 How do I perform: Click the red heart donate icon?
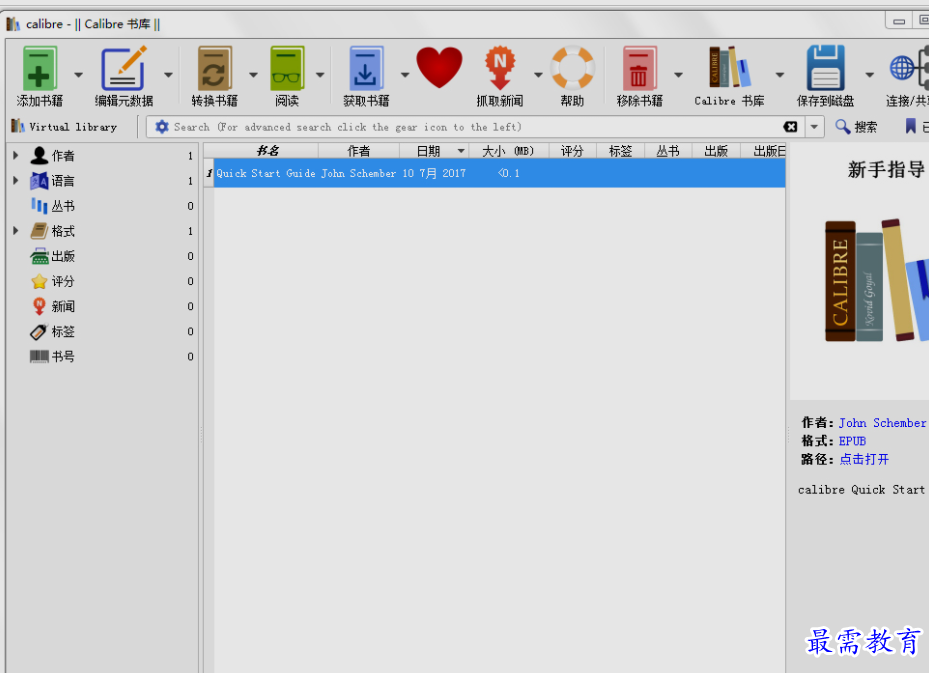tap(439, 68)
